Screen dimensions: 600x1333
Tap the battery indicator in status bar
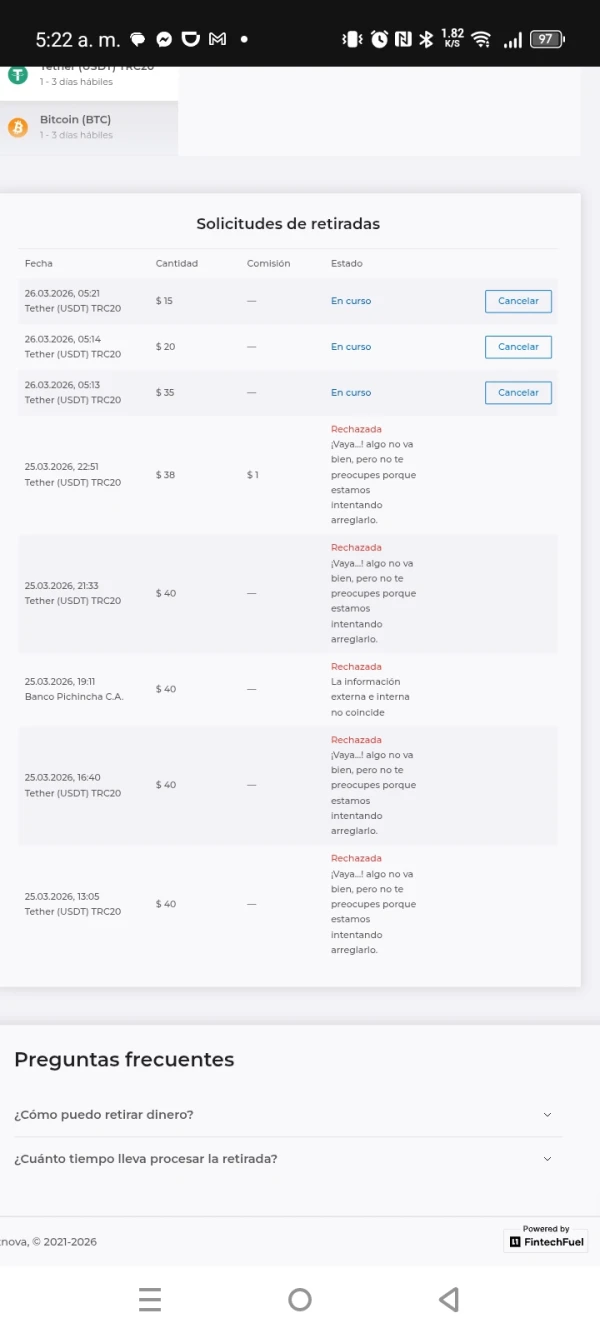click(x=546, y=40)
